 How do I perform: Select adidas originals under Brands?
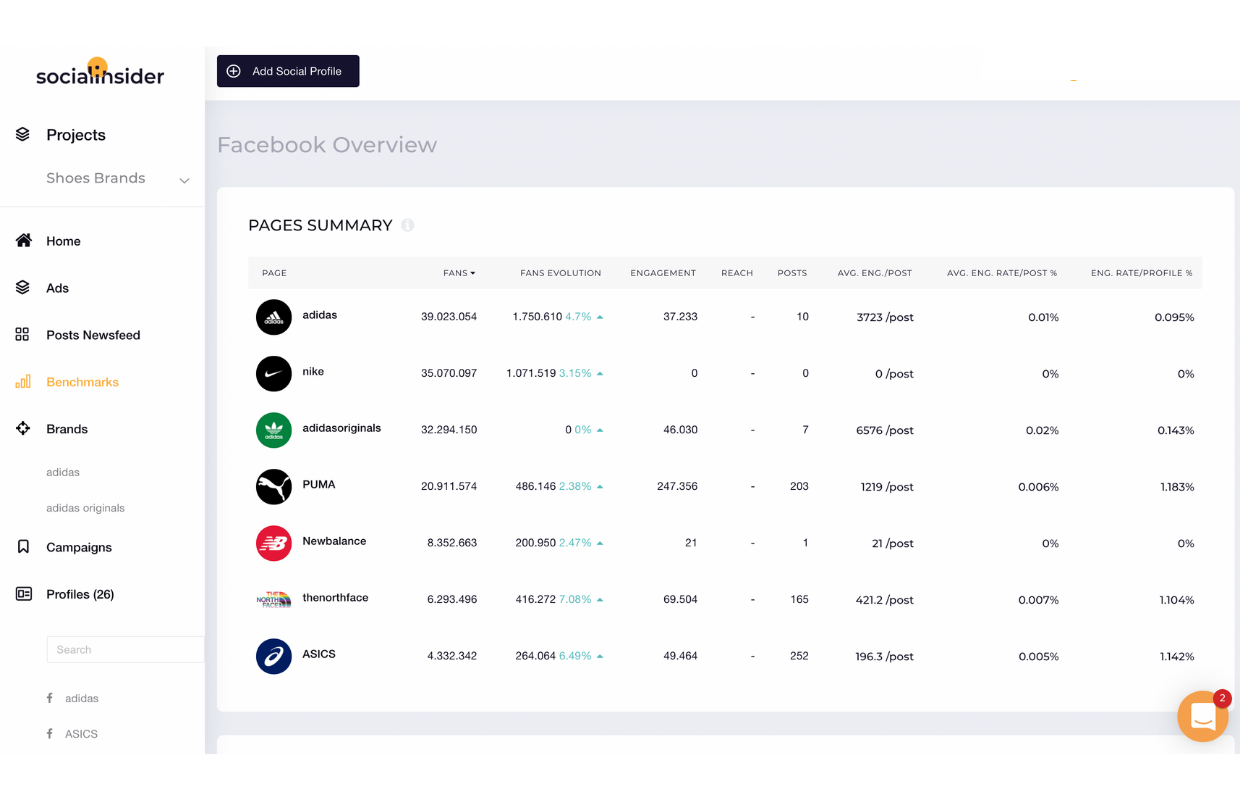point(85,508)
